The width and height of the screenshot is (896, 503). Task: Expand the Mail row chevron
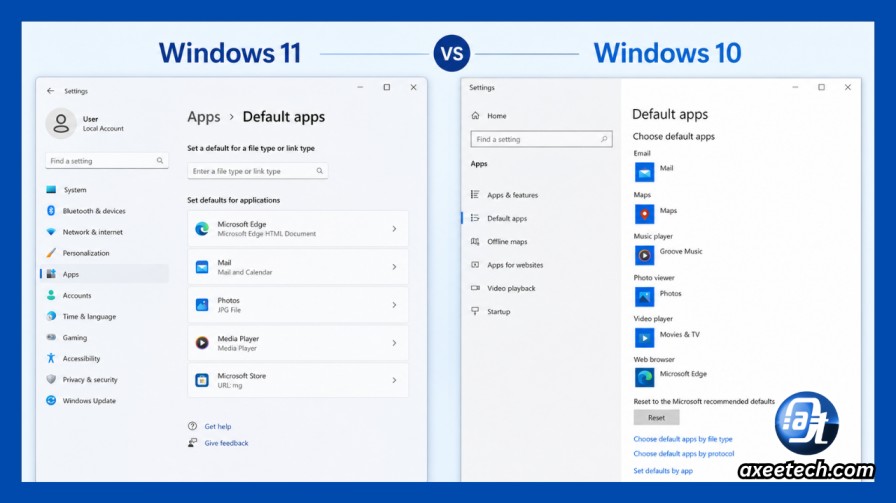(394, 267)
